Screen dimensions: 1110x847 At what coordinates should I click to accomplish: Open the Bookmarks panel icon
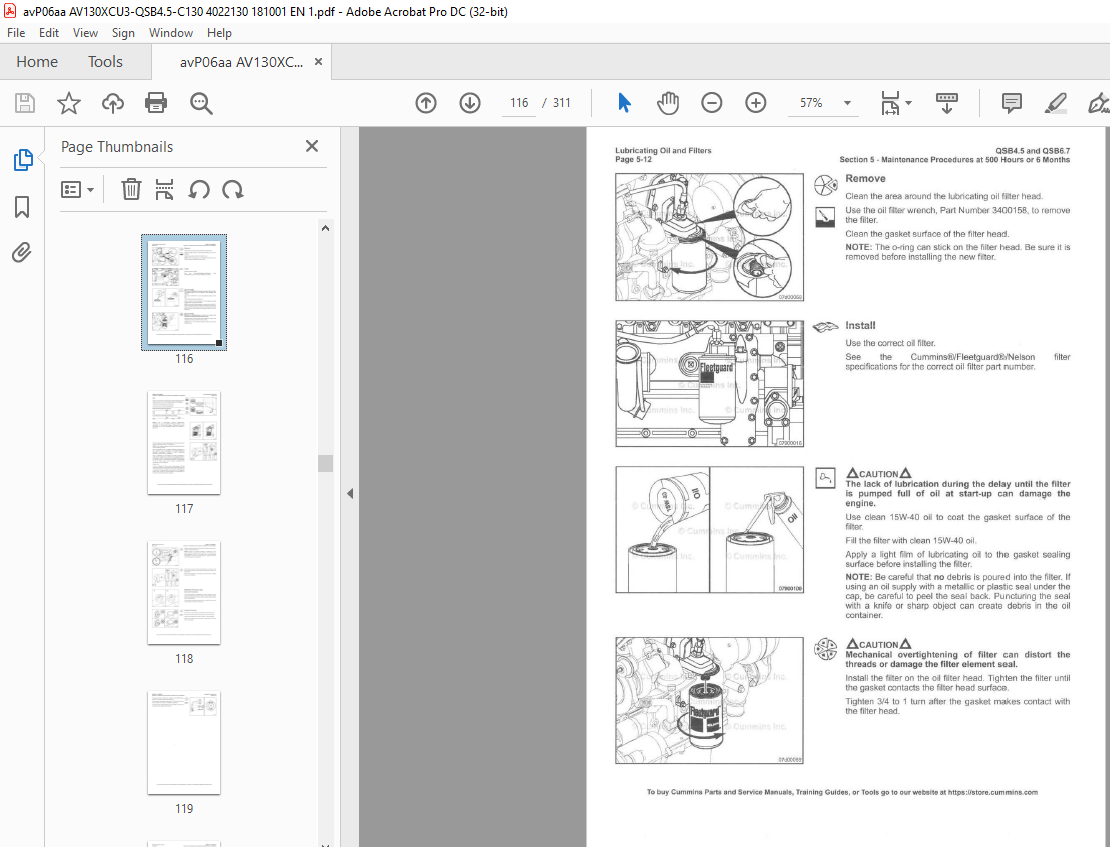(x=22, y=208)
